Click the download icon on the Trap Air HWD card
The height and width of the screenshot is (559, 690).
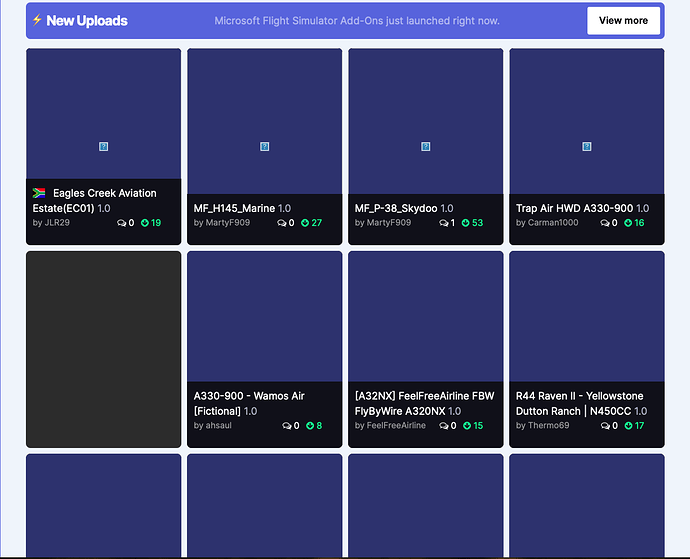click(628, 223)
